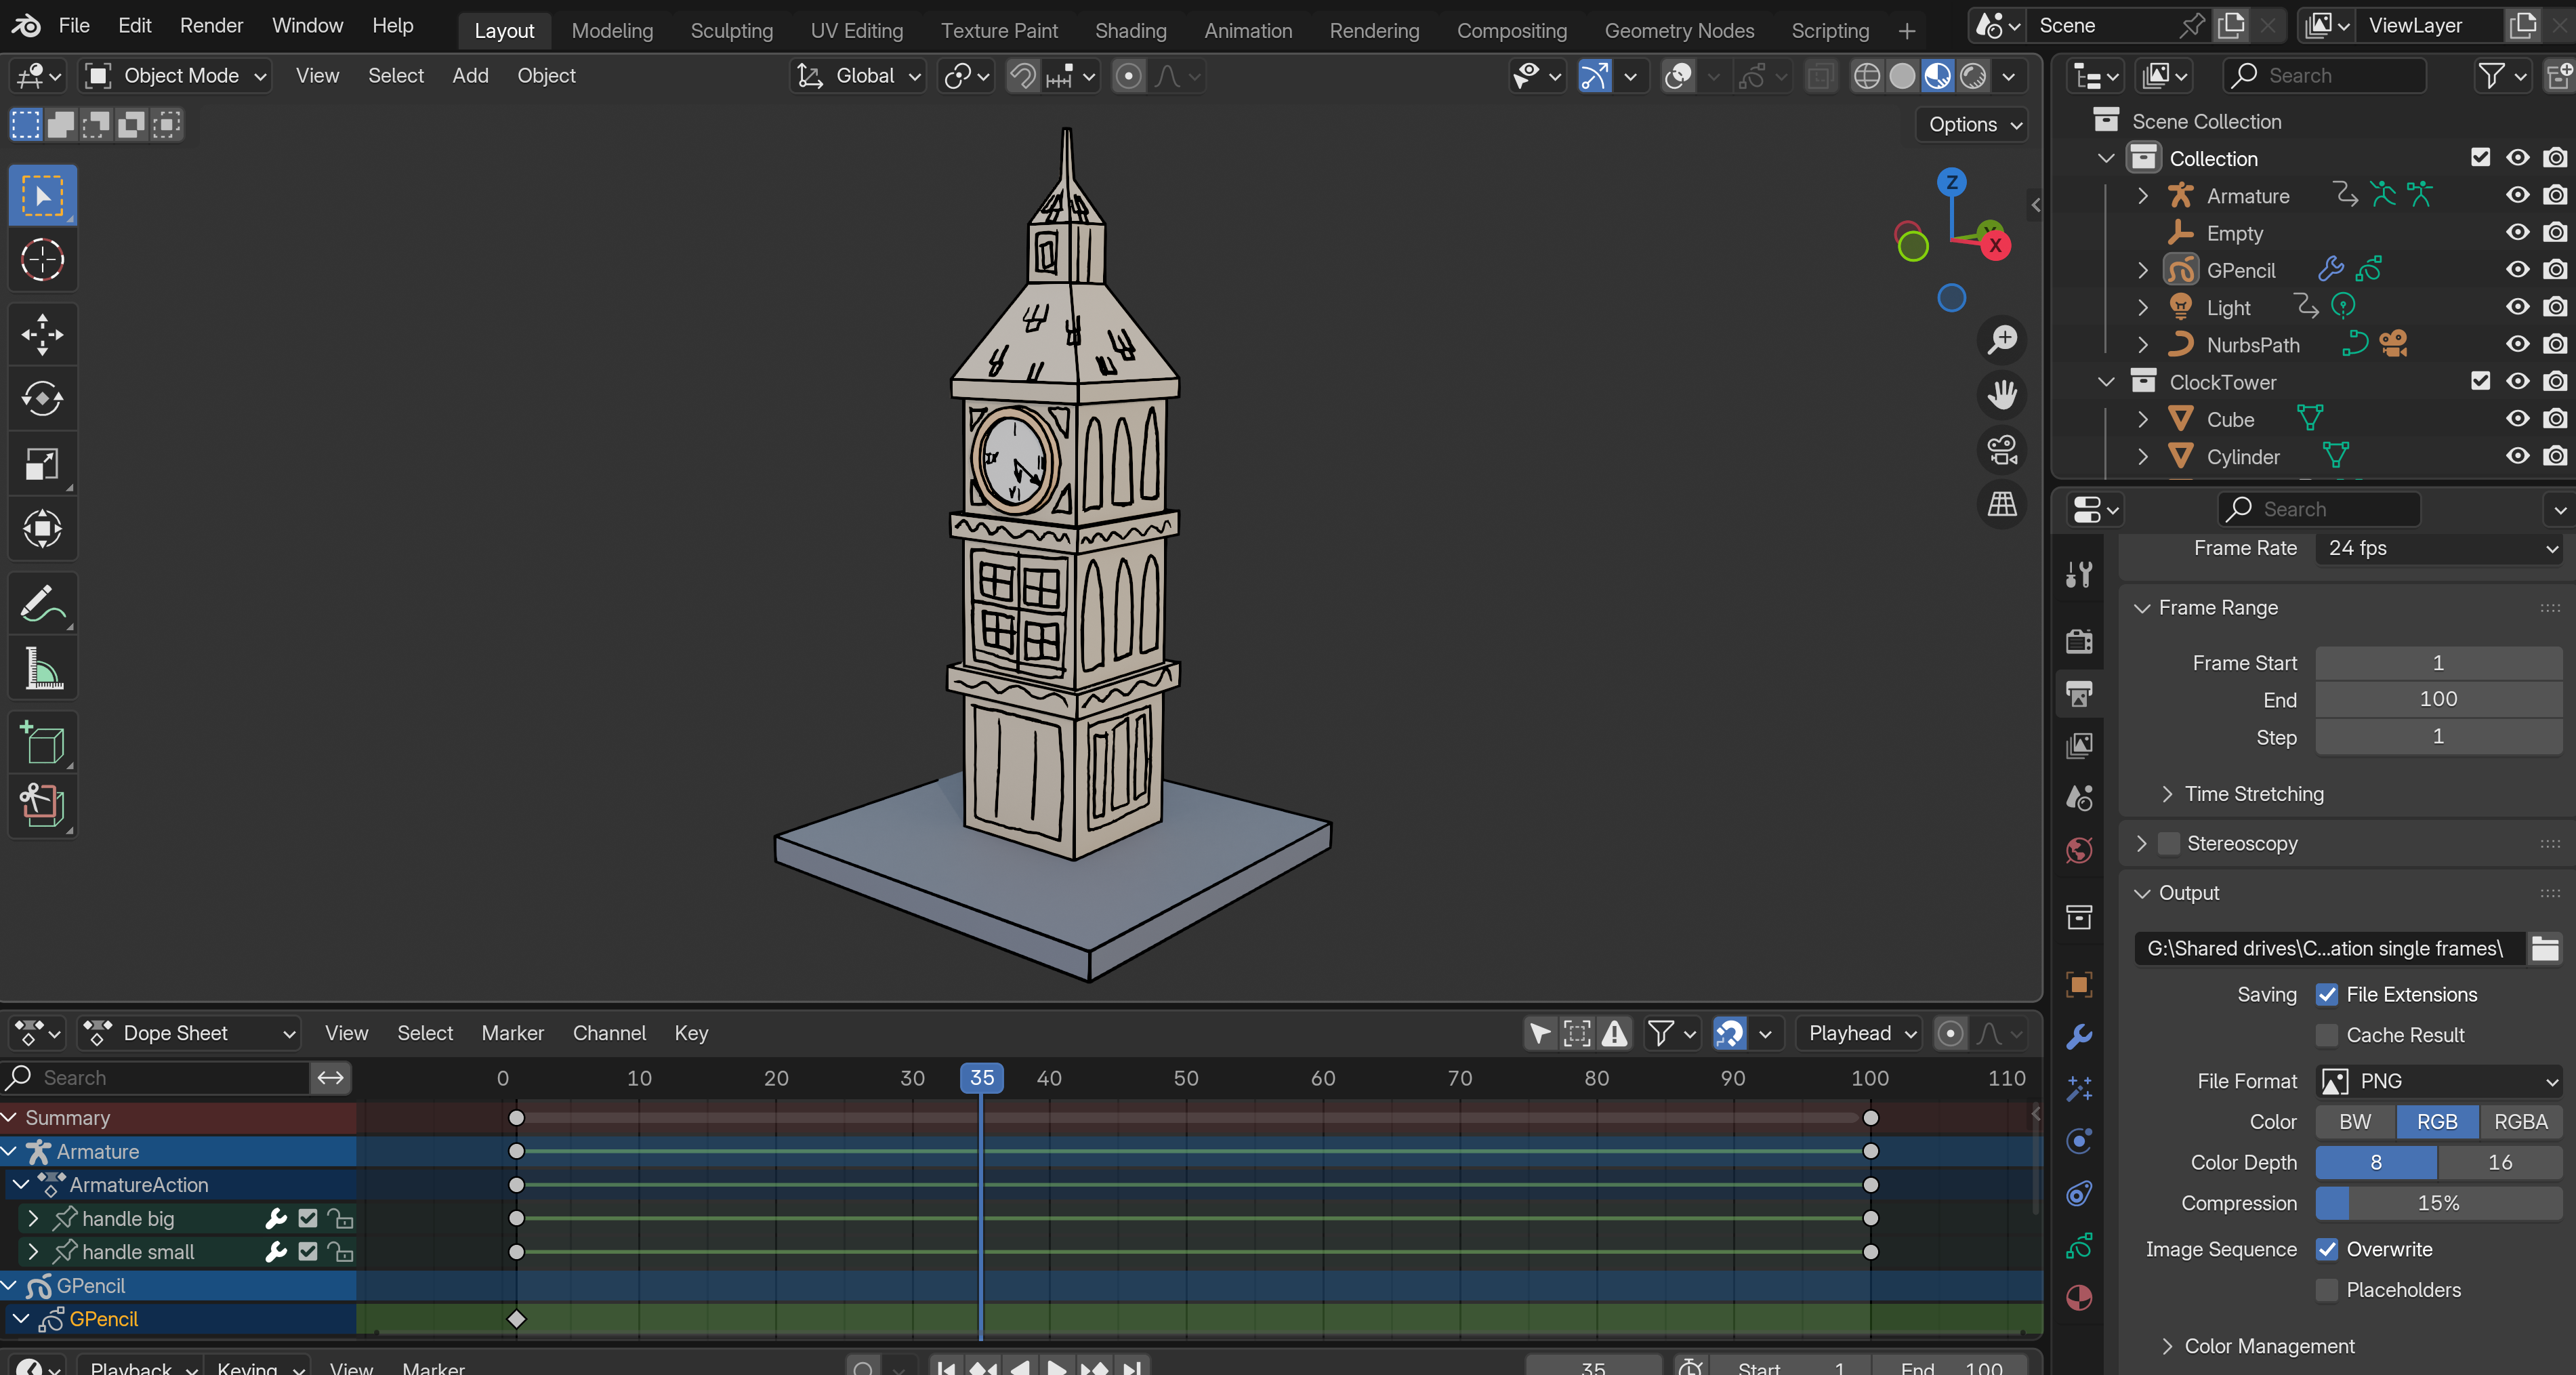The width and height of the screenshot is (2576, 1375).
Task: Hide the Empty object in the outliner
Action: click(2517, 233)
